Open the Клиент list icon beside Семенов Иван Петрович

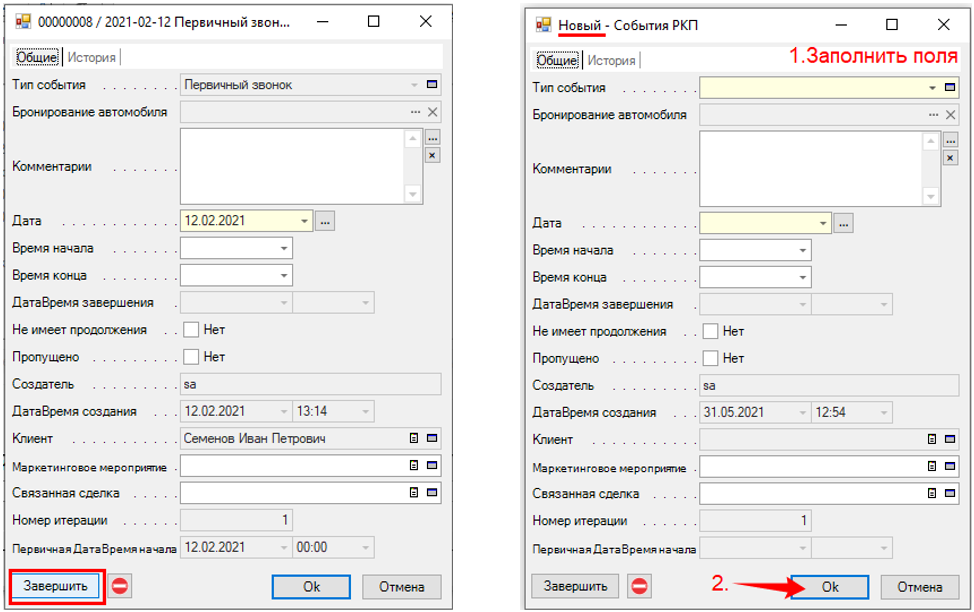tap(414, 438)
